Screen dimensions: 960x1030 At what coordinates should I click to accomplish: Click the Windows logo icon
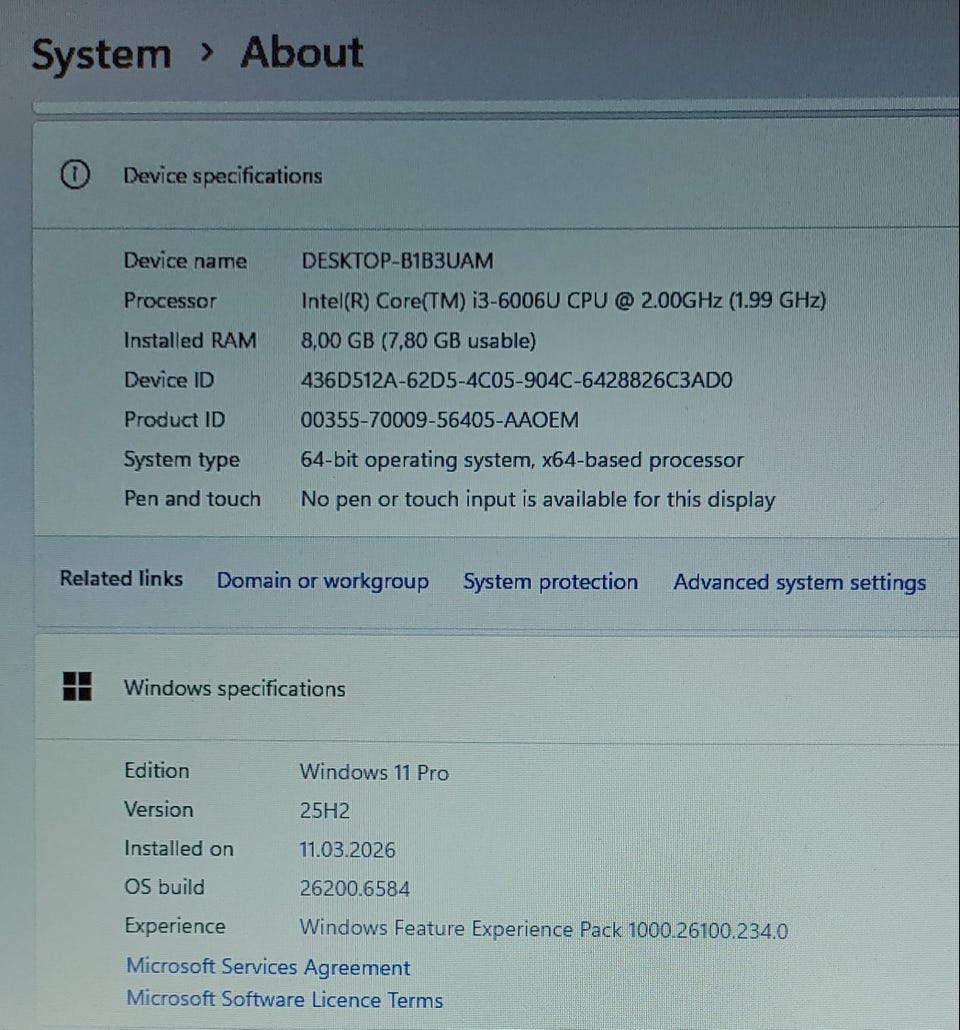point(77,686)
